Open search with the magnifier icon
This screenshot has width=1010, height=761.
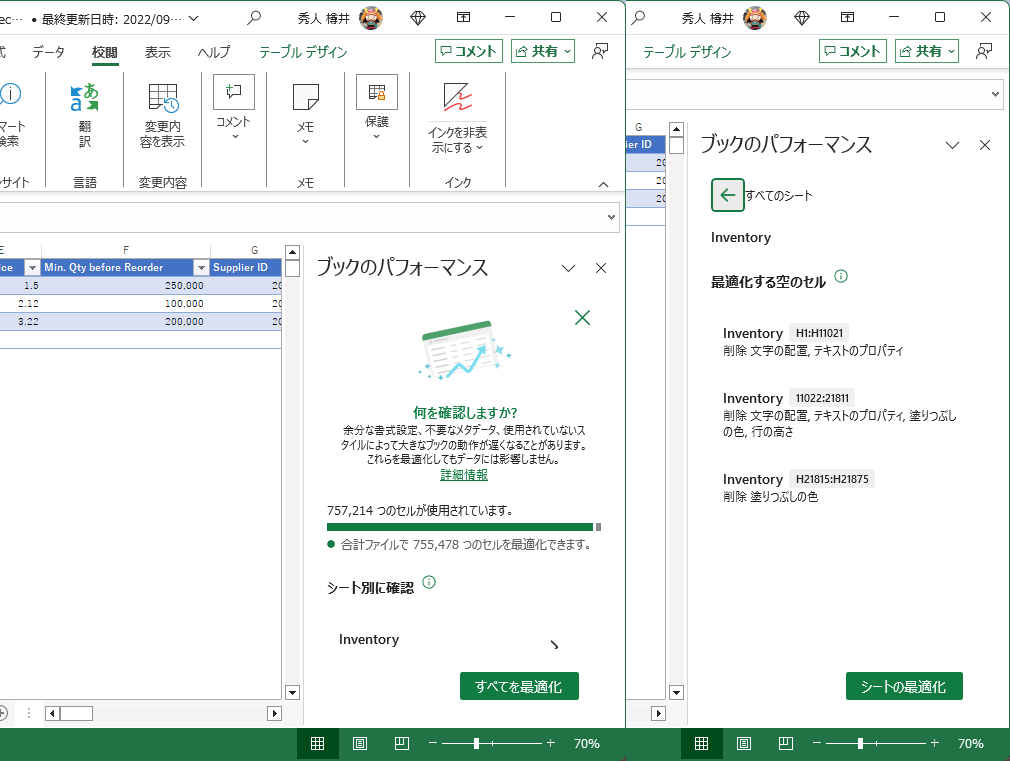tap(253, 18)
